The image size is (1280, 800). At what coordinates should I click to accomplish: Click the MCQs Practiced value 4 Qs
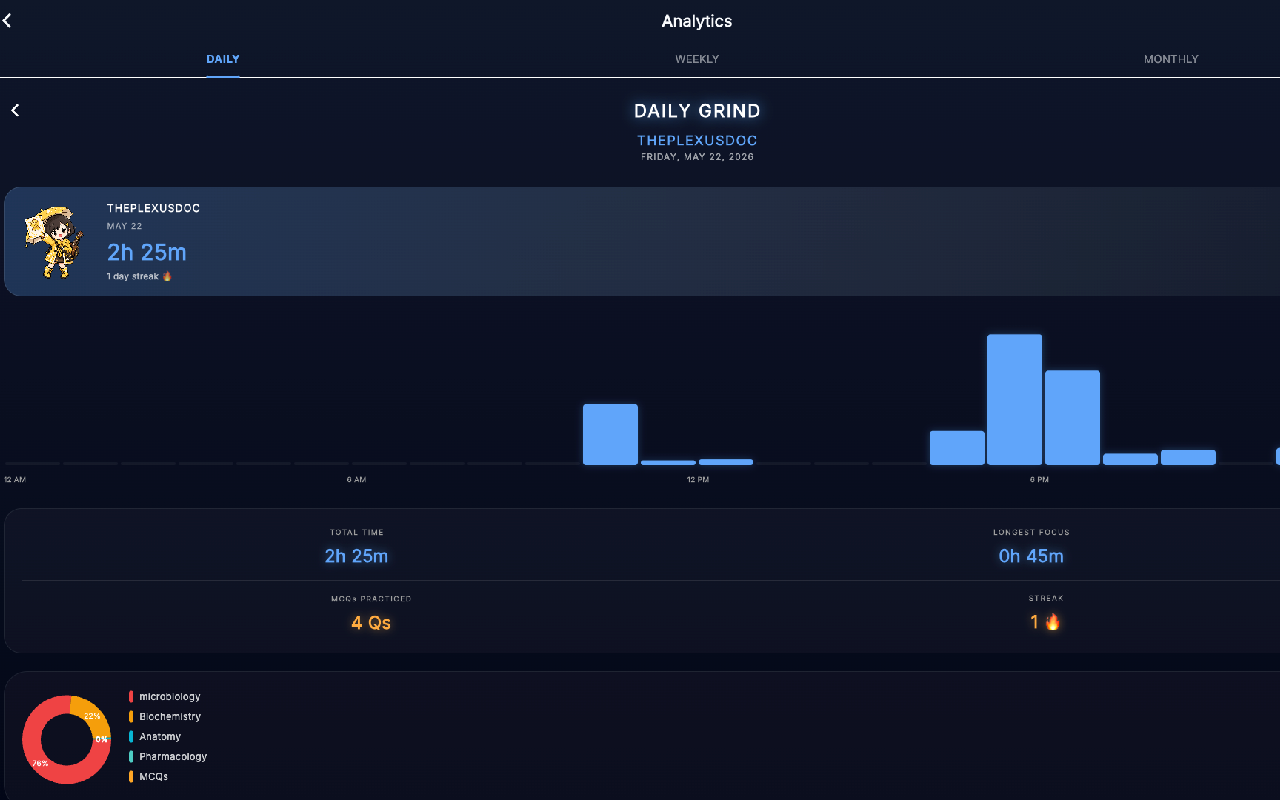(x=371, y=623)
